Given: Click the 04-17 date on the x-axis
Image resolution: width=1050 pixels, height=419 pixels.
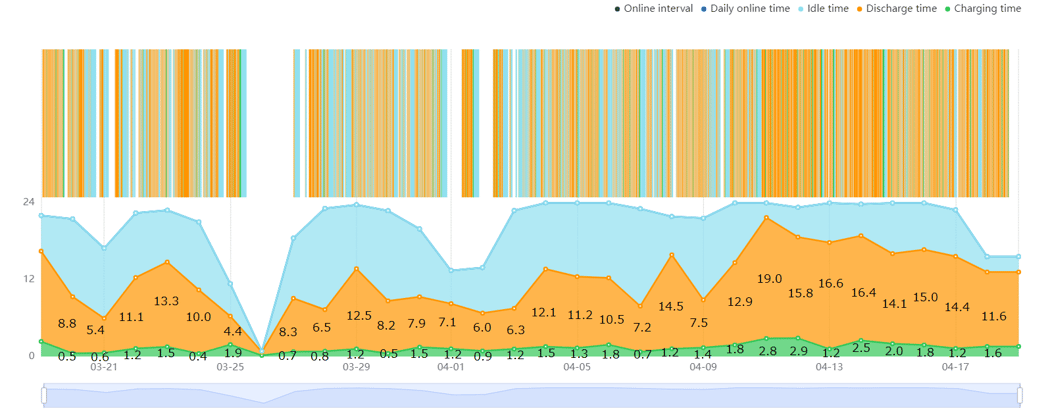Looking at the screenshot, I should 955,367.
